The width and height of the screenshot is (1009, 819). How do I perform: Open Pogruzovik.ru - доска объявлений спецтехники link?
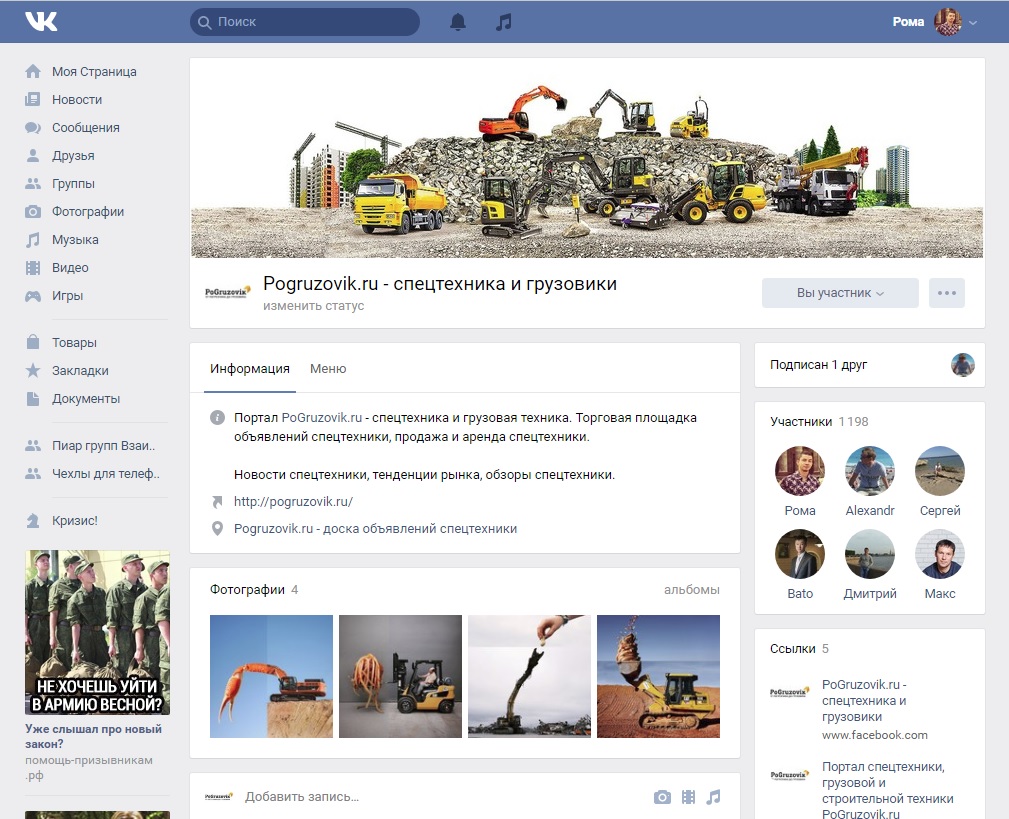(375, 529)
